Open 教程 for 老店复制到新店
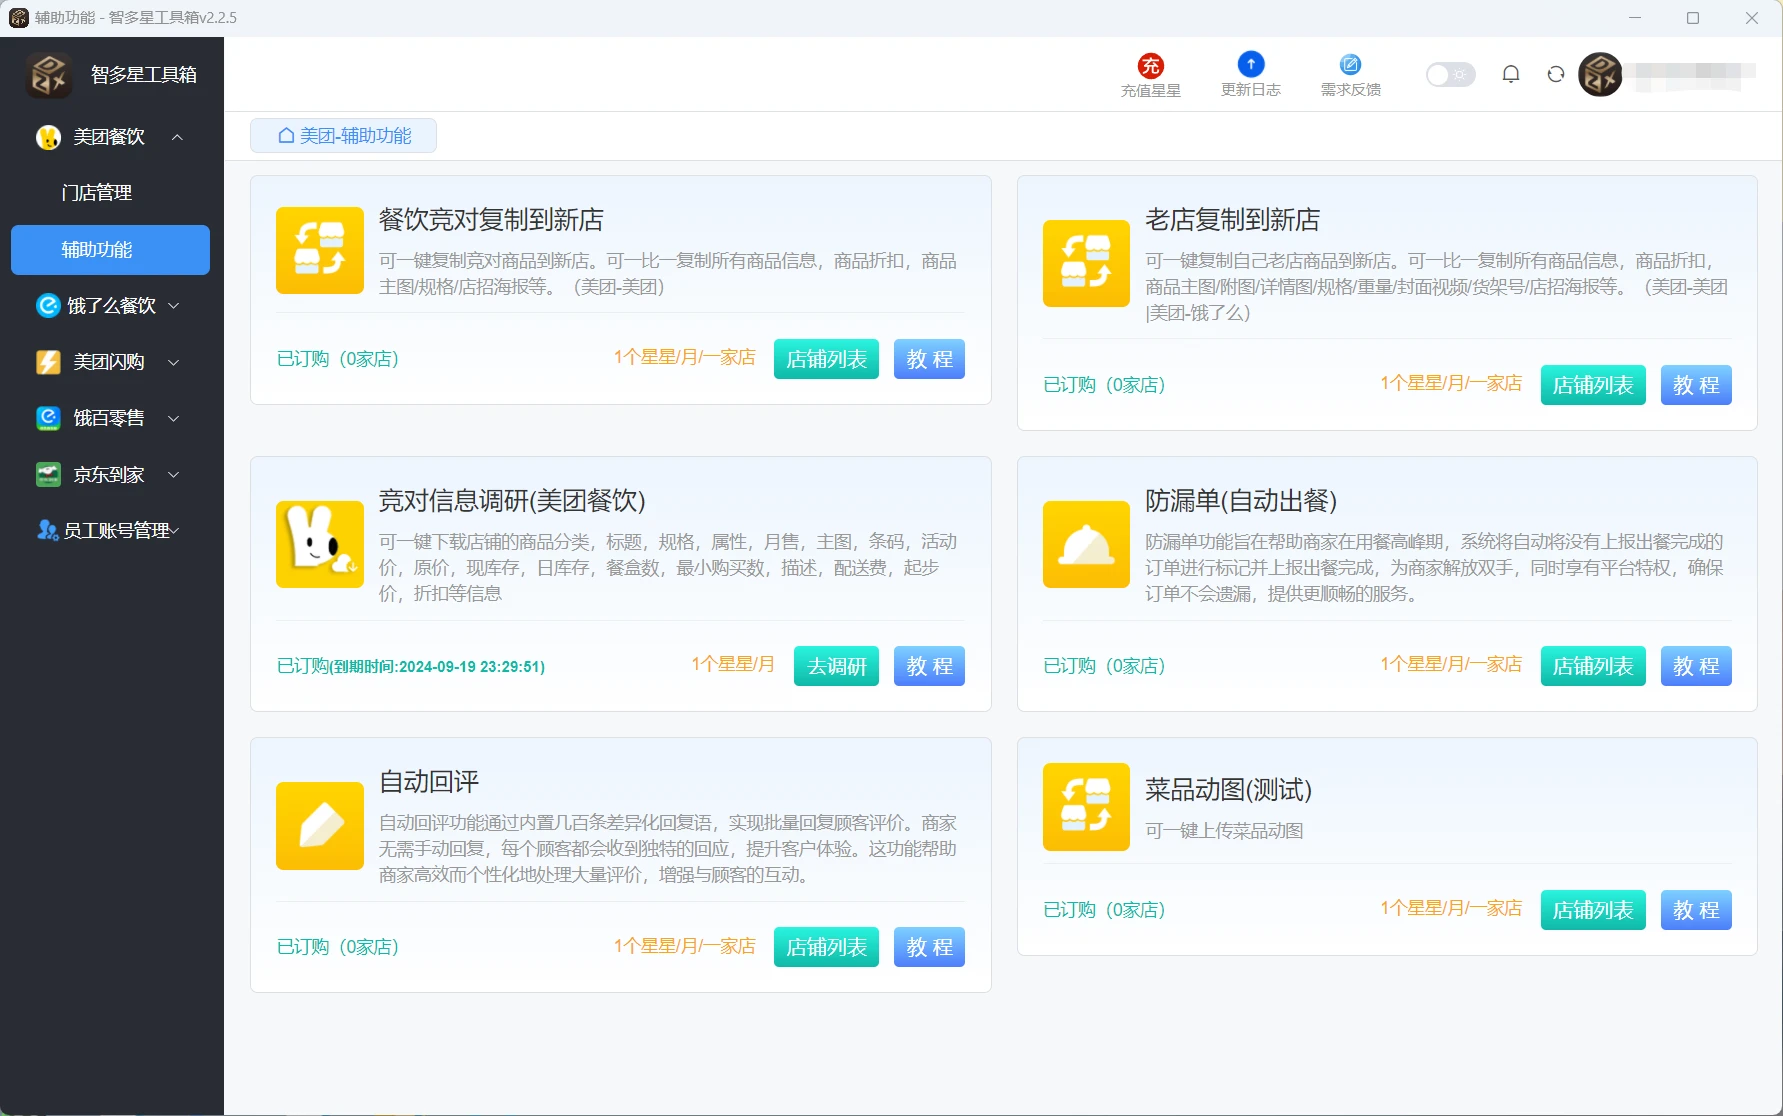The image size is (1783, 1116). (x=1696, y=385)
